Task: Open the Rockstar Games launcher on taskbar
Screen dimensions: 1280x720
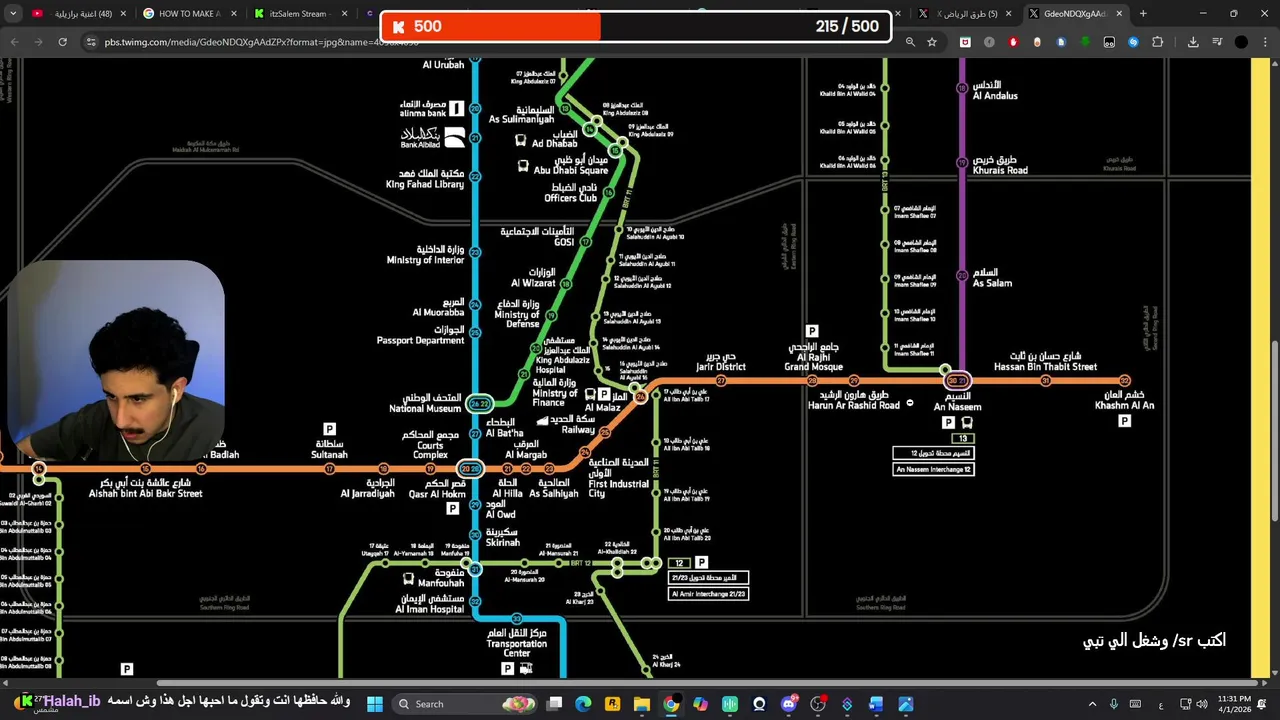Action: pyautogui.click(x=613, y=704)
